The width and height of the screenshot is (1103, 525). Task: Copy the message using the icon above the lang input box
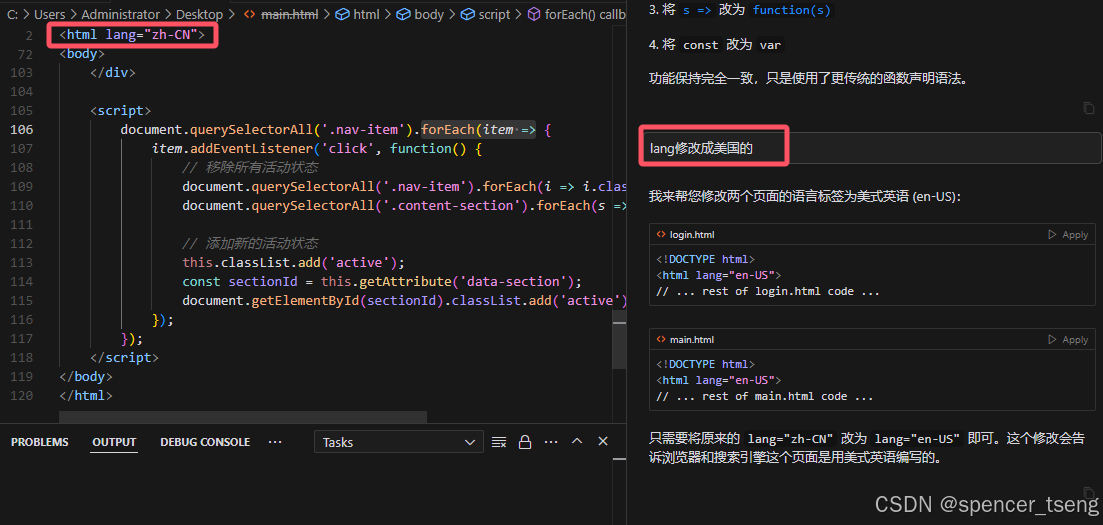pos(1089,108)
